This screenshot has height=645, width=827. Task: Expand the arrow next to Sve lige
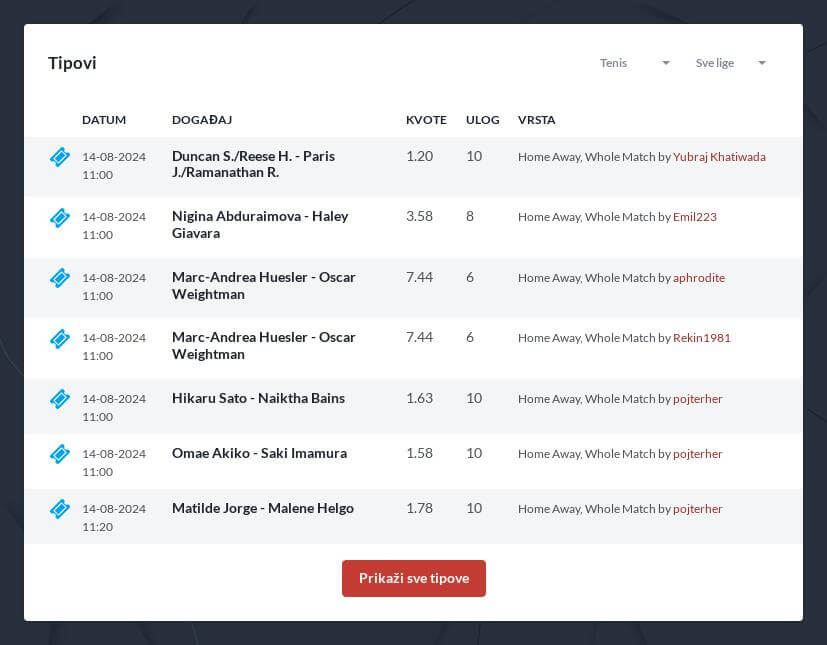coord(762,63)
